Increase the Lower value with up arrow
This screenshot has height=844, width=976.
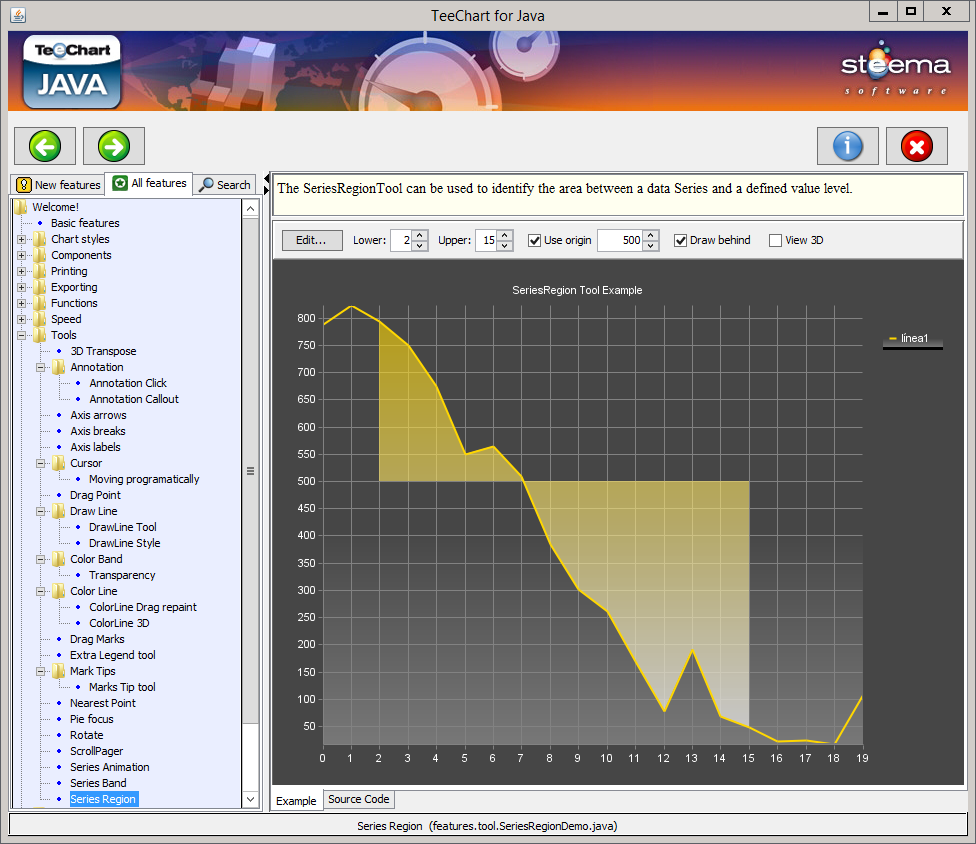coord(420,235)
